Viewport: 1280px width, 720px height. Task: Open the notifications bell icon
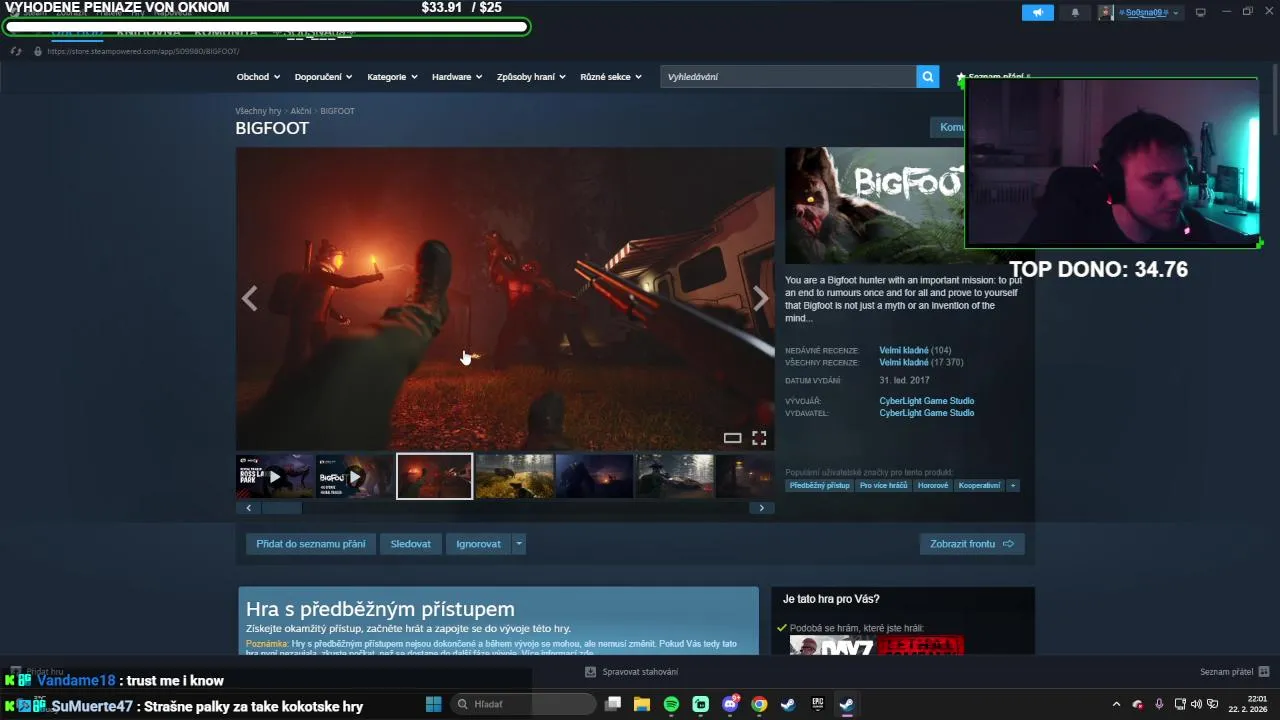(1075, 12)
